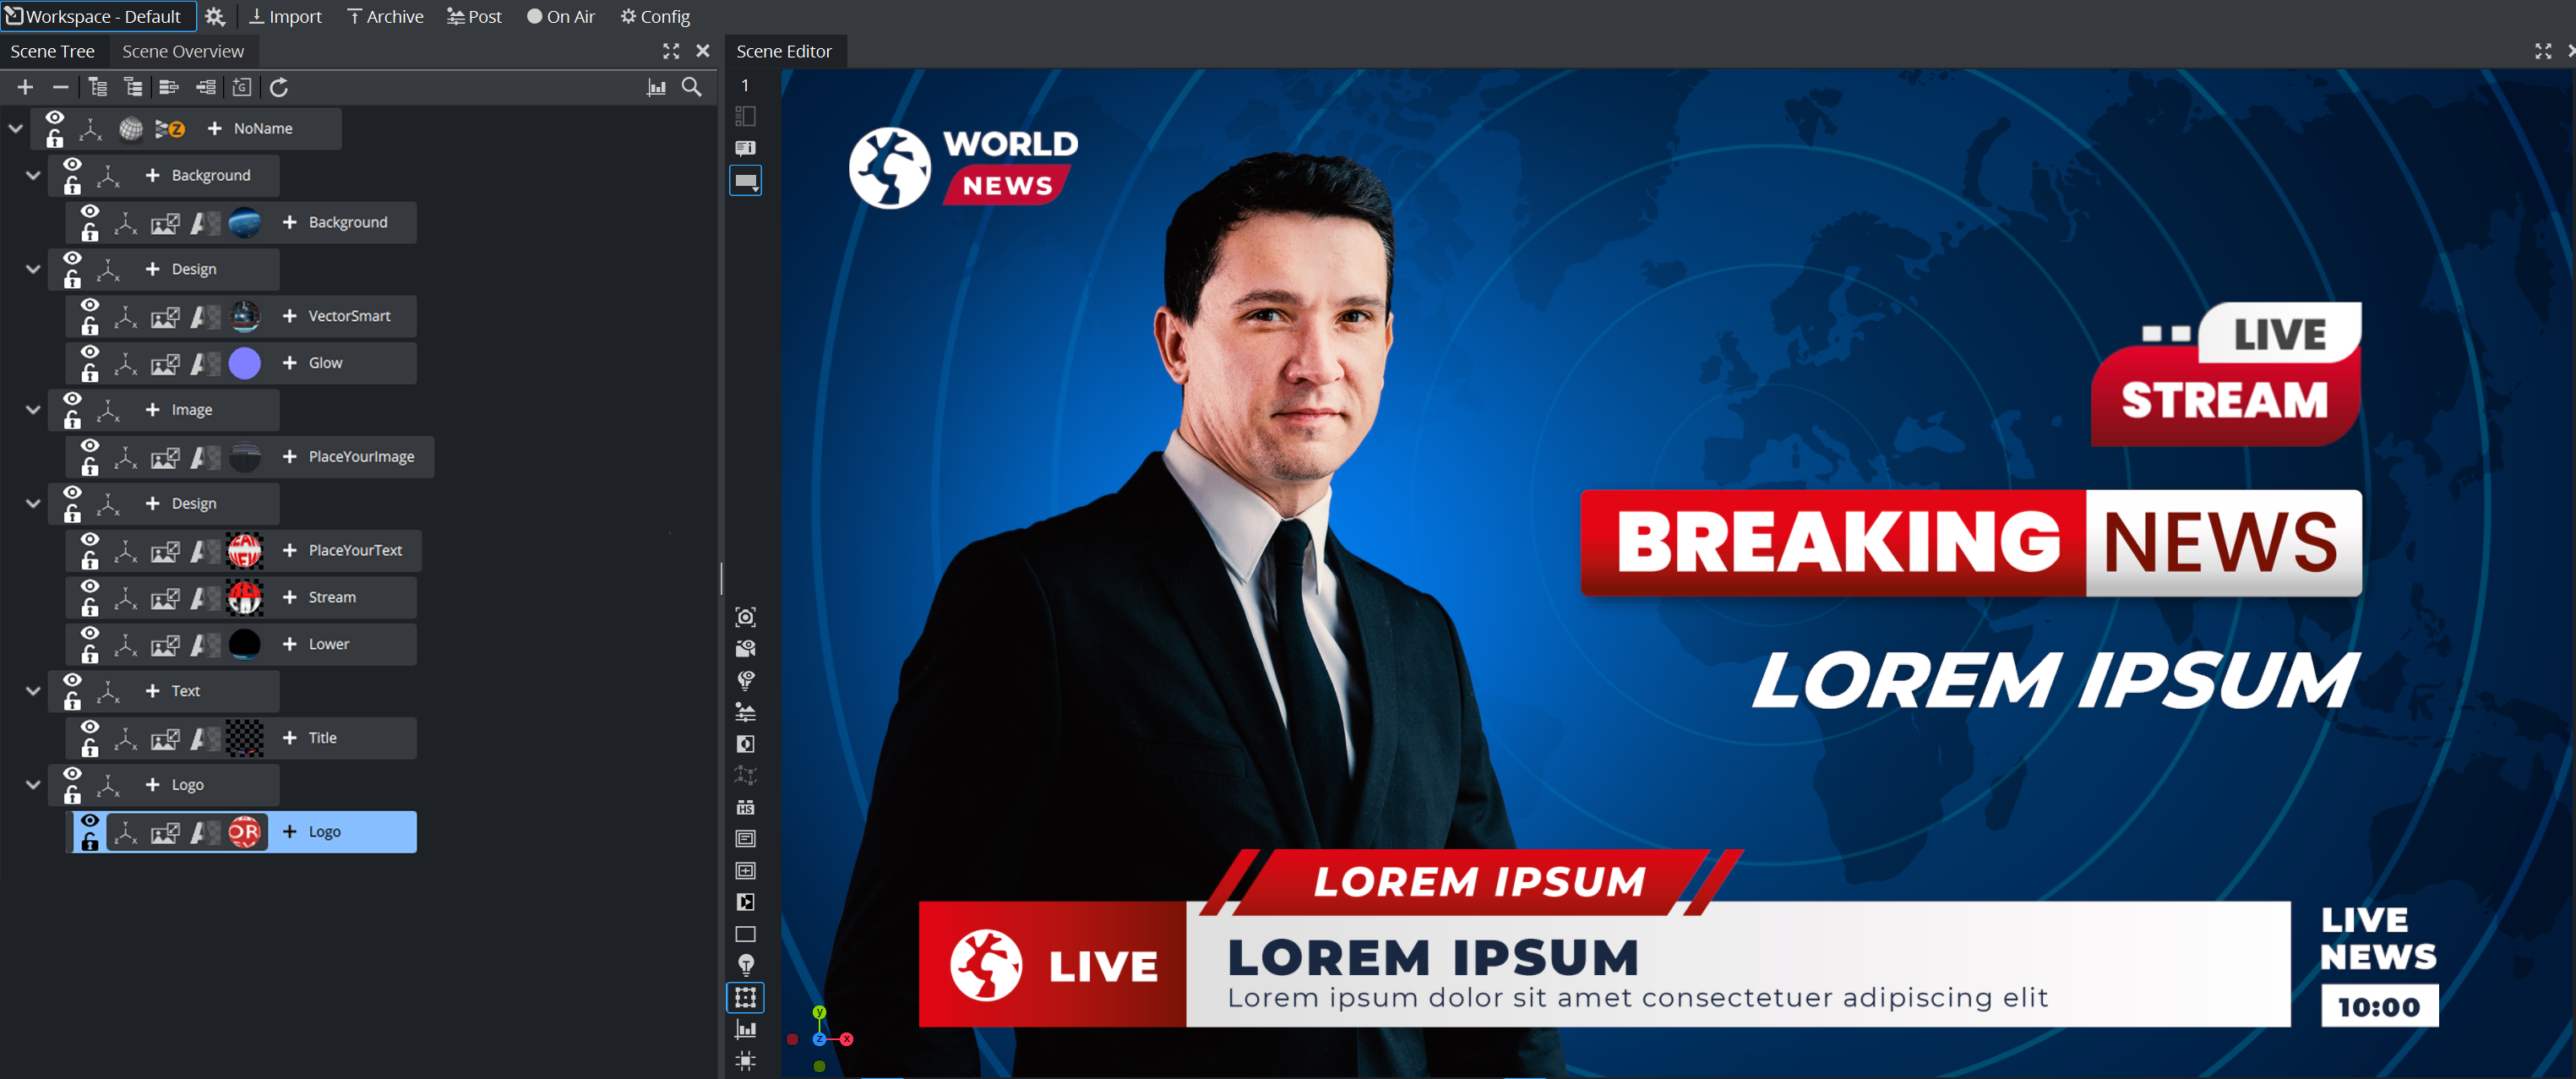
Task: Click the refresh scene tree icon
Action: point(279,88)
